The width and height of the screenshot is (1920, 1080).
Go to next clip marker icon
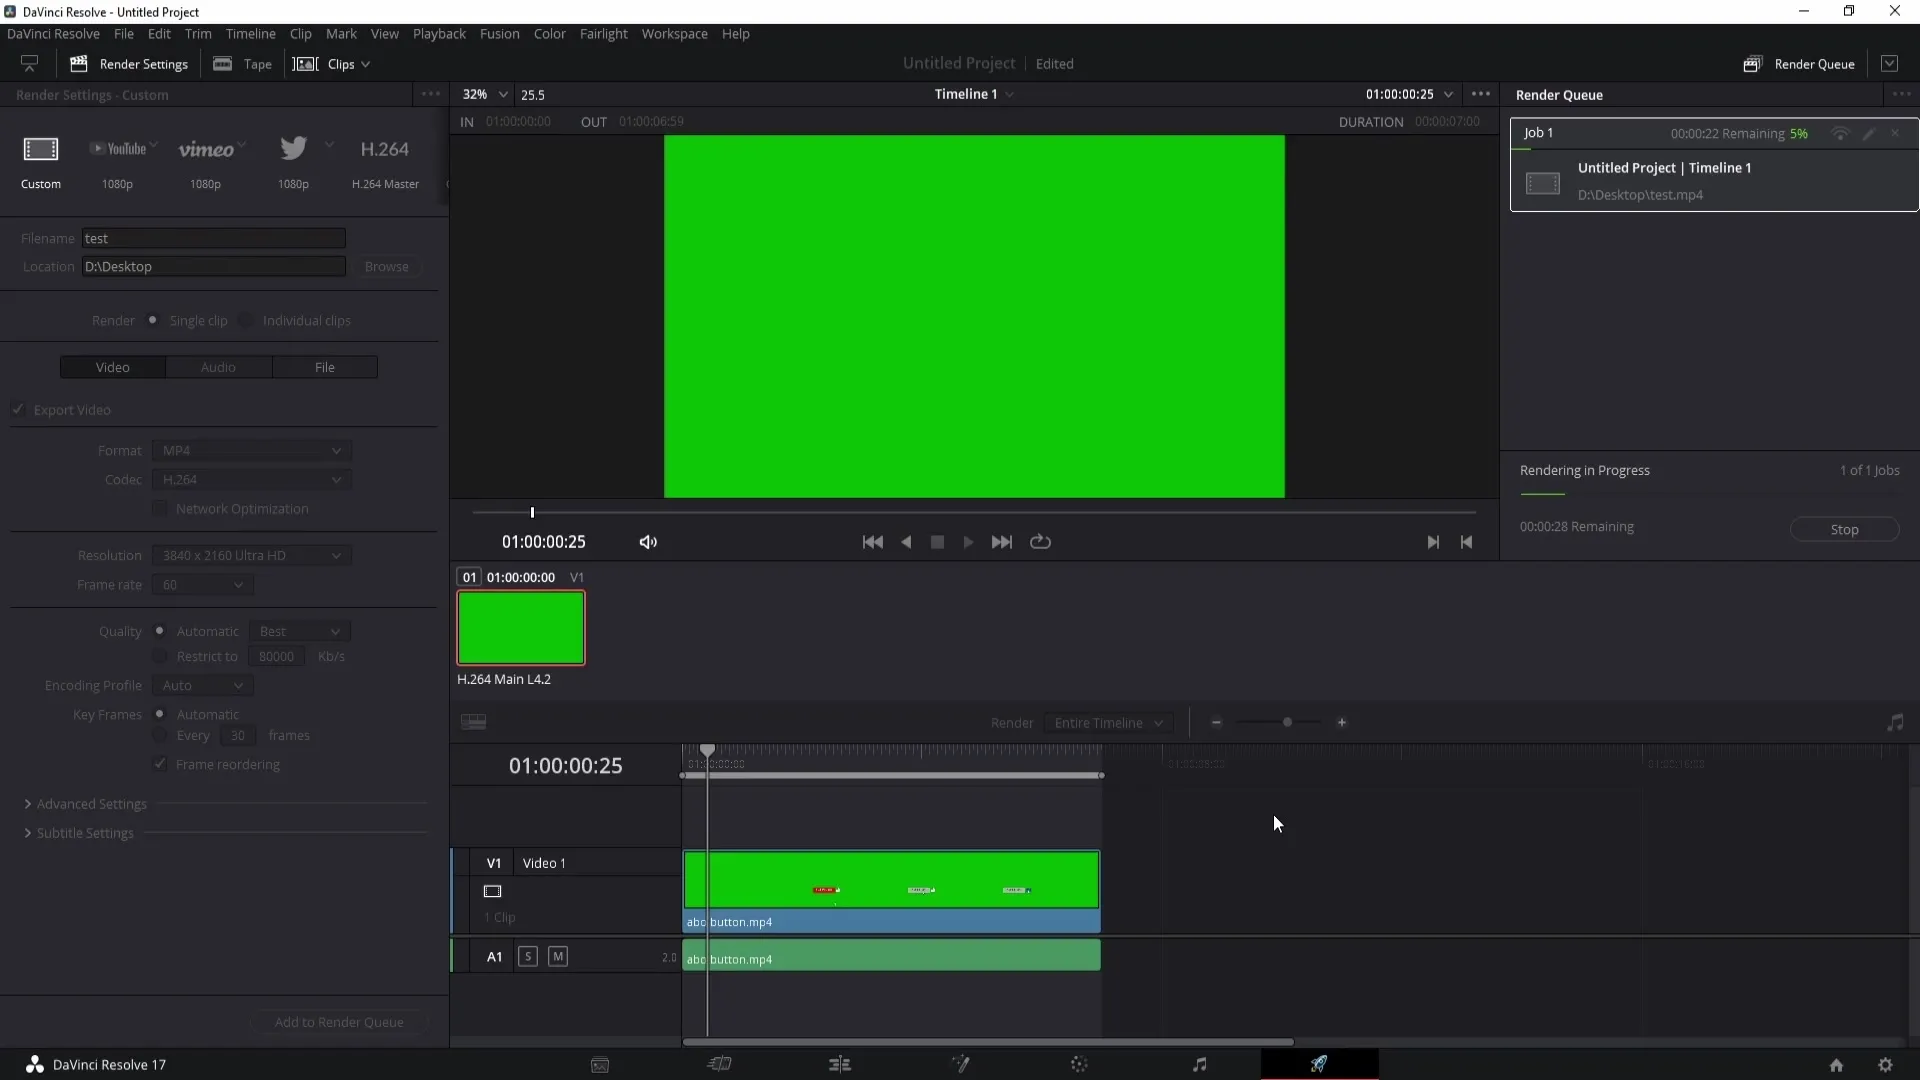point(1433,542)
